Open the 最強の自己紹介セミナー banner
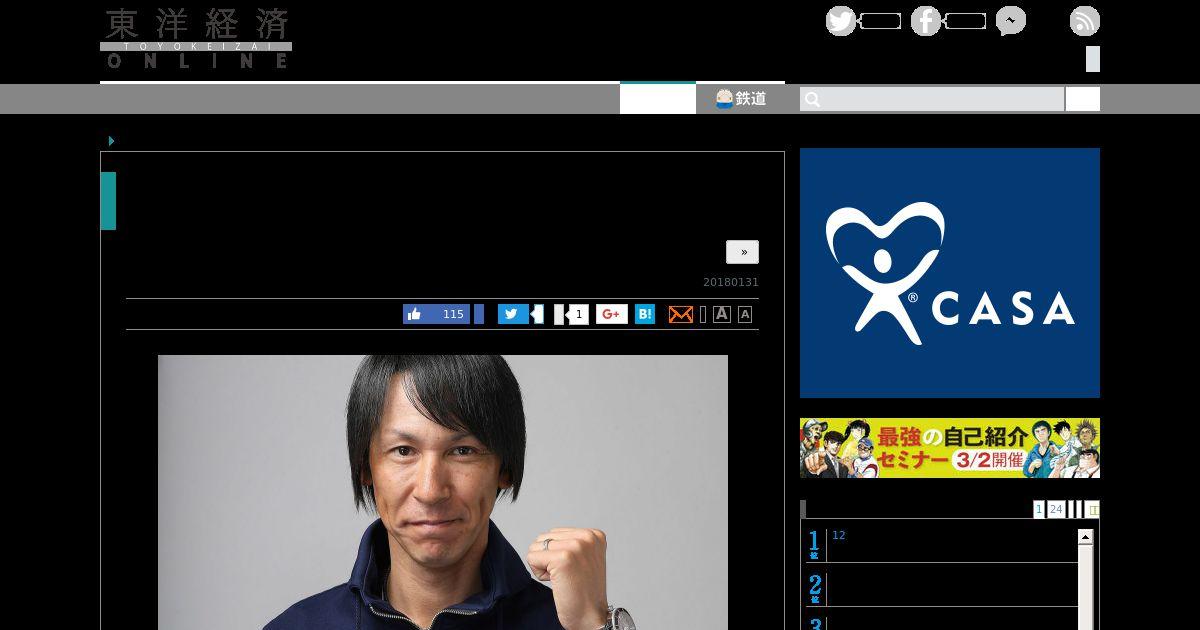 [950, 448]
